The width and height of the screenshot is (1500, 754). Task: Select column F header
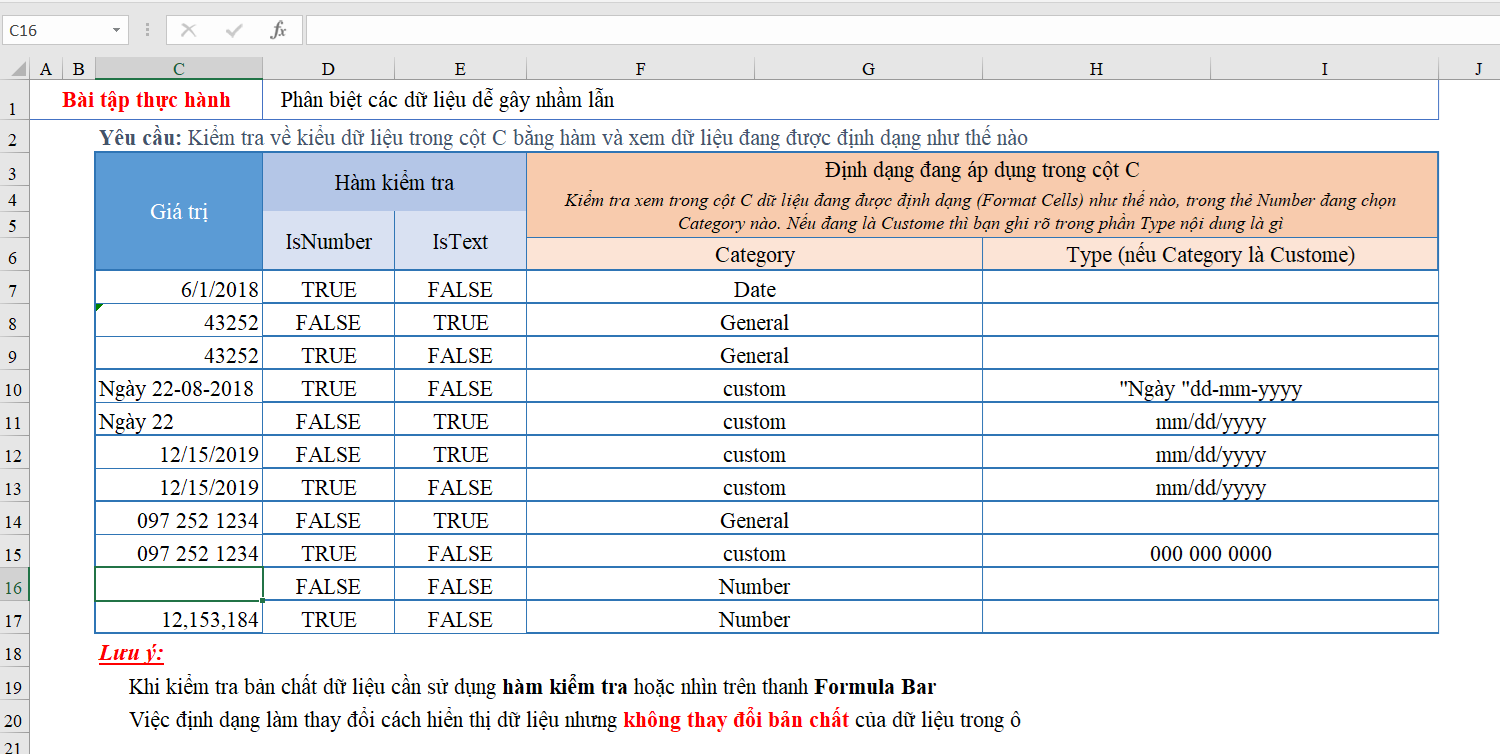(640, 69)
